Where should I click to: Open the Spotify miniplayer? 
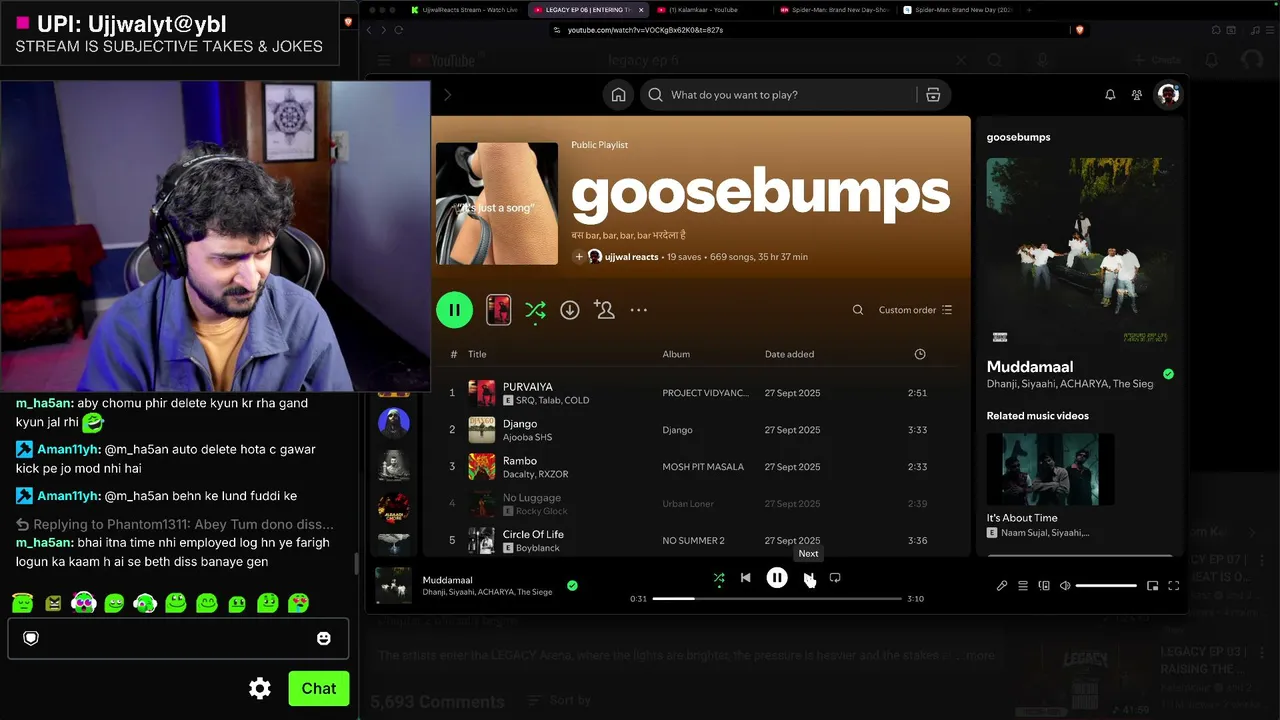click(x=1152, y=586)
